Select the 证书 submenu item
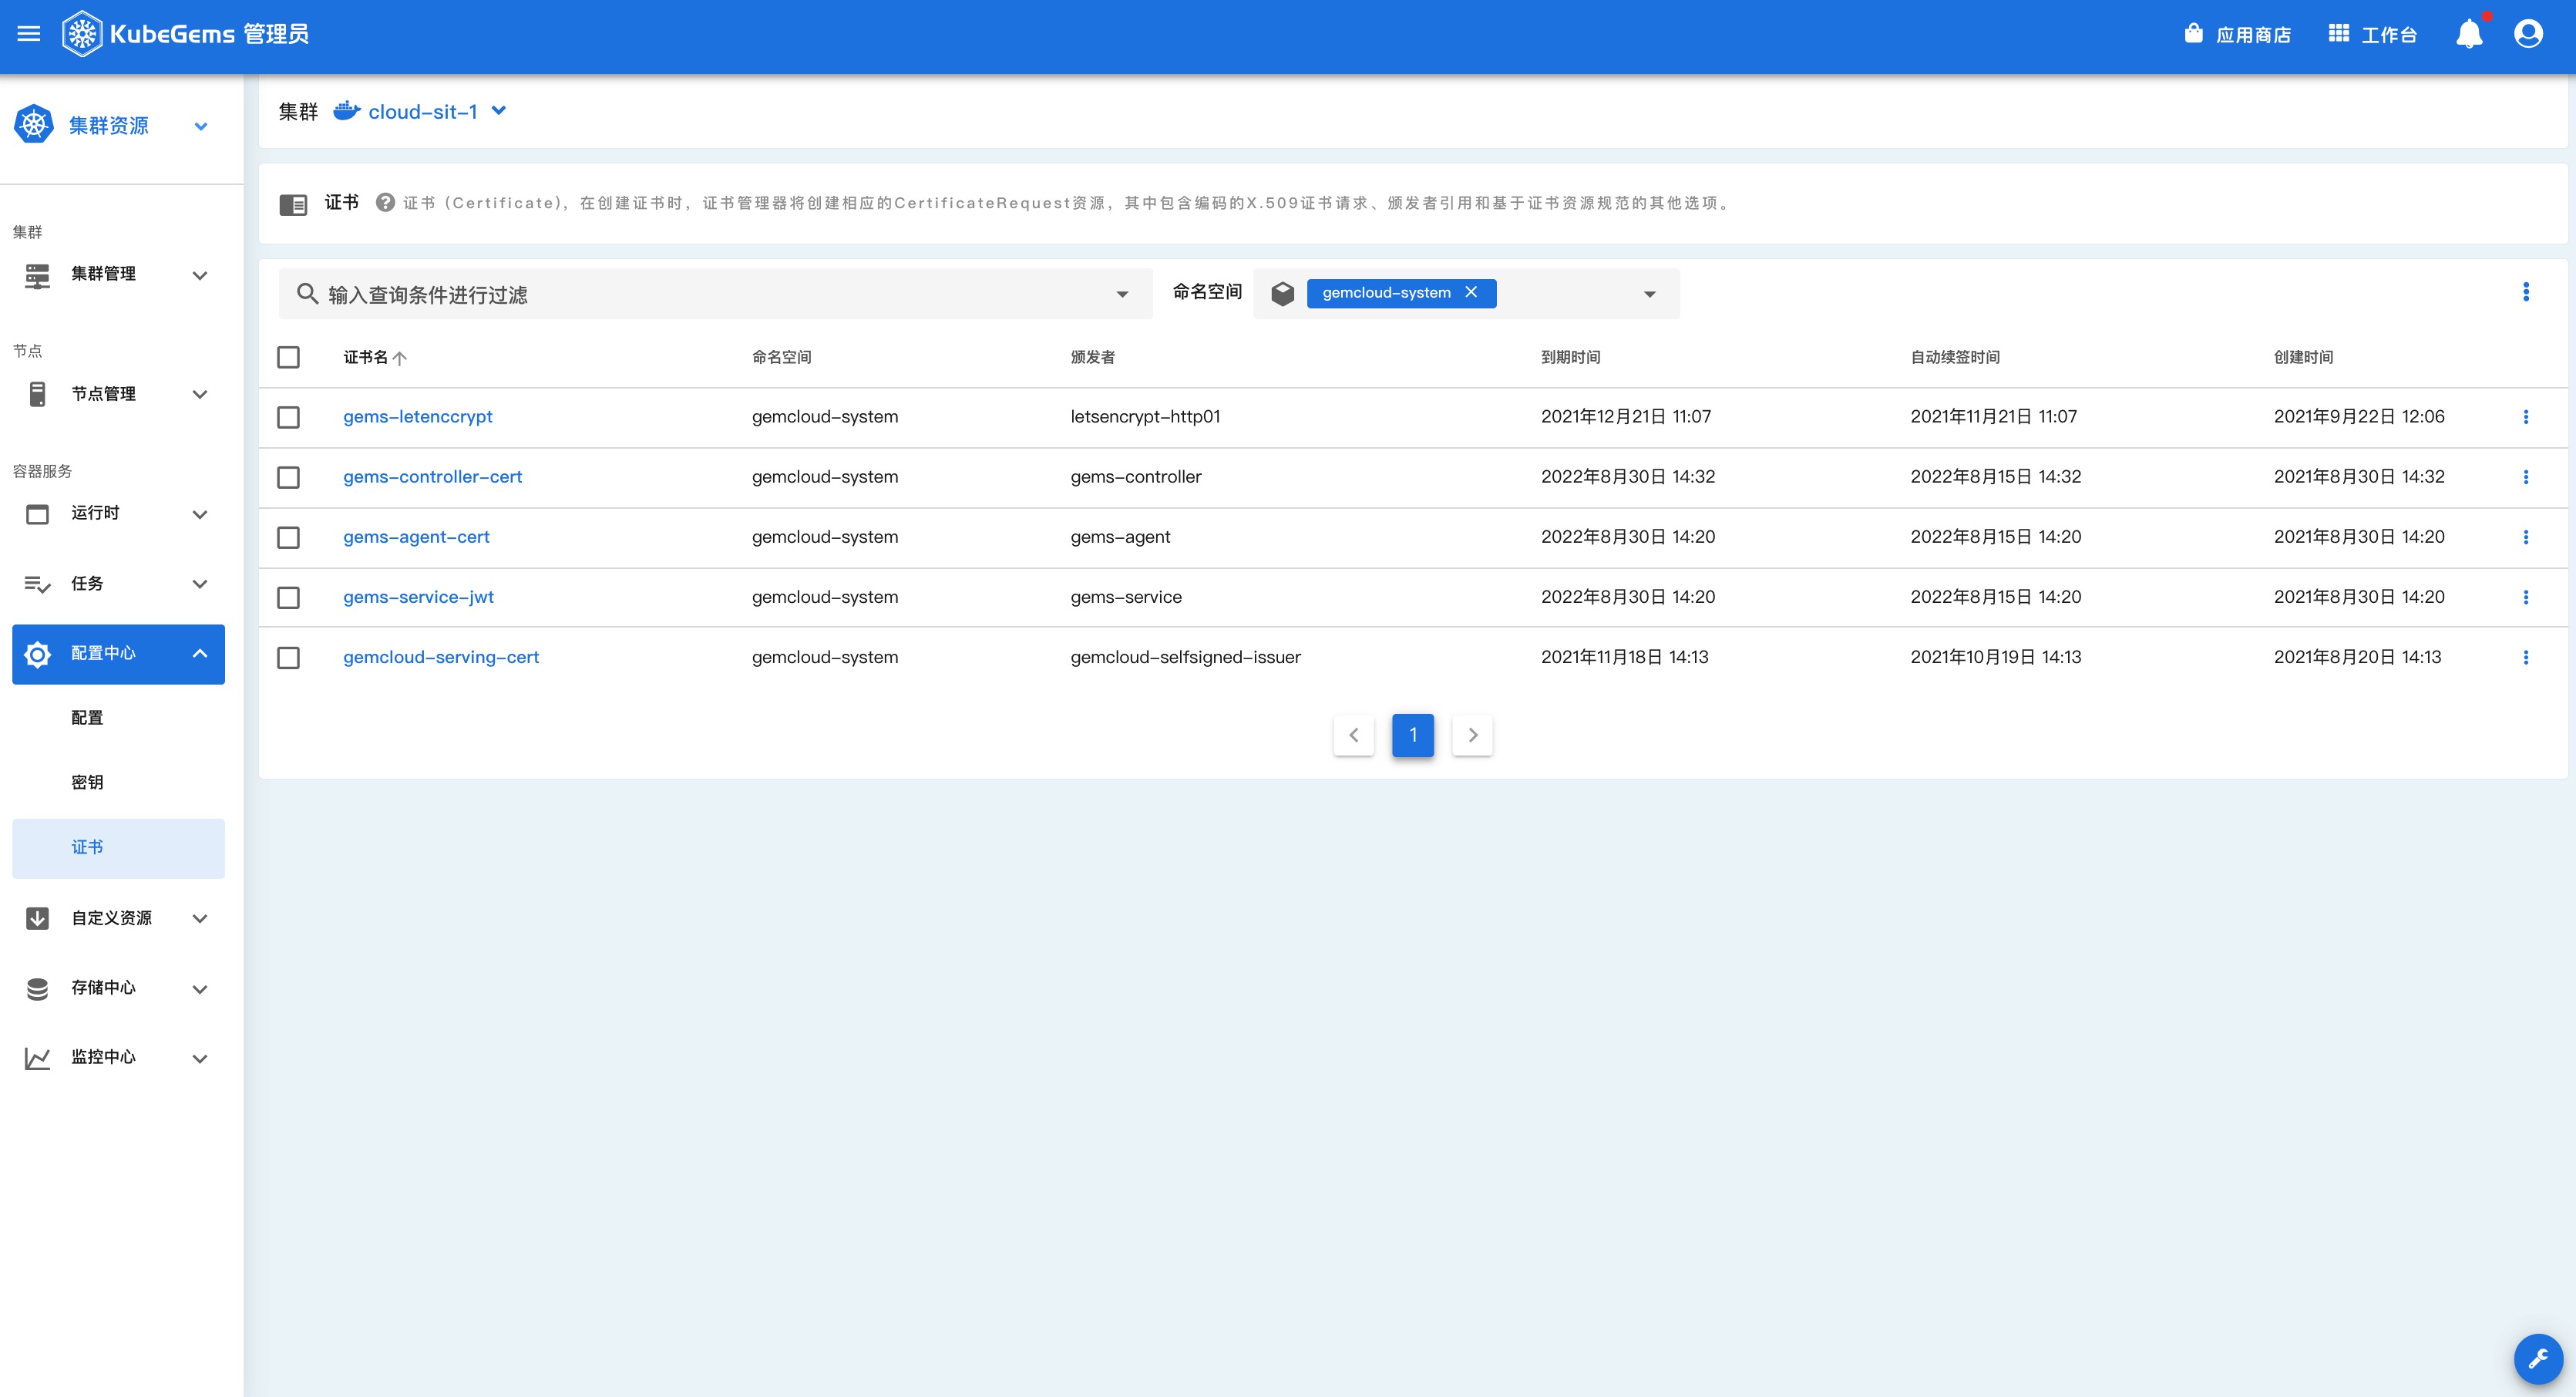Viewport: 2576px width, 1397px height. coord(118,848)
